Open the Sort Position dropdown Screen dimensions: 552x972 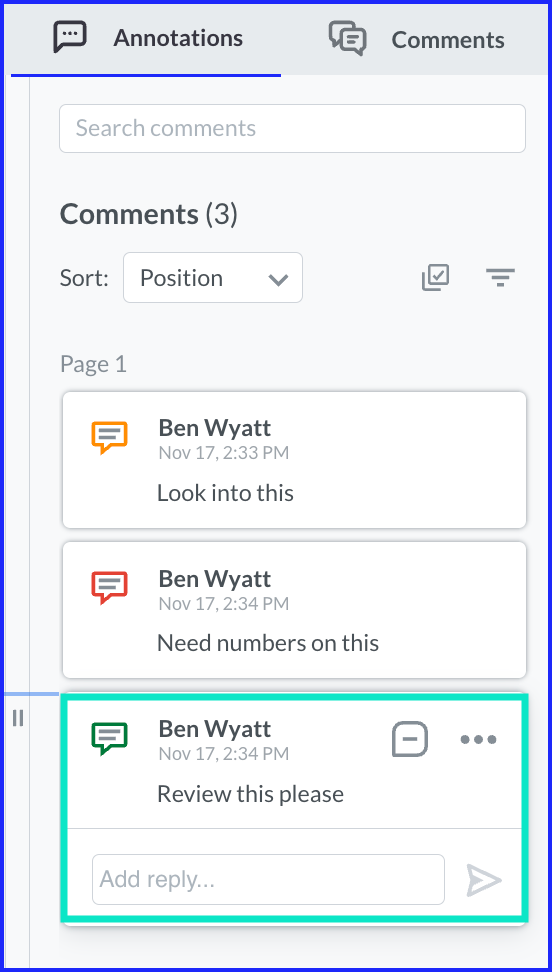[x=213, y=278]
